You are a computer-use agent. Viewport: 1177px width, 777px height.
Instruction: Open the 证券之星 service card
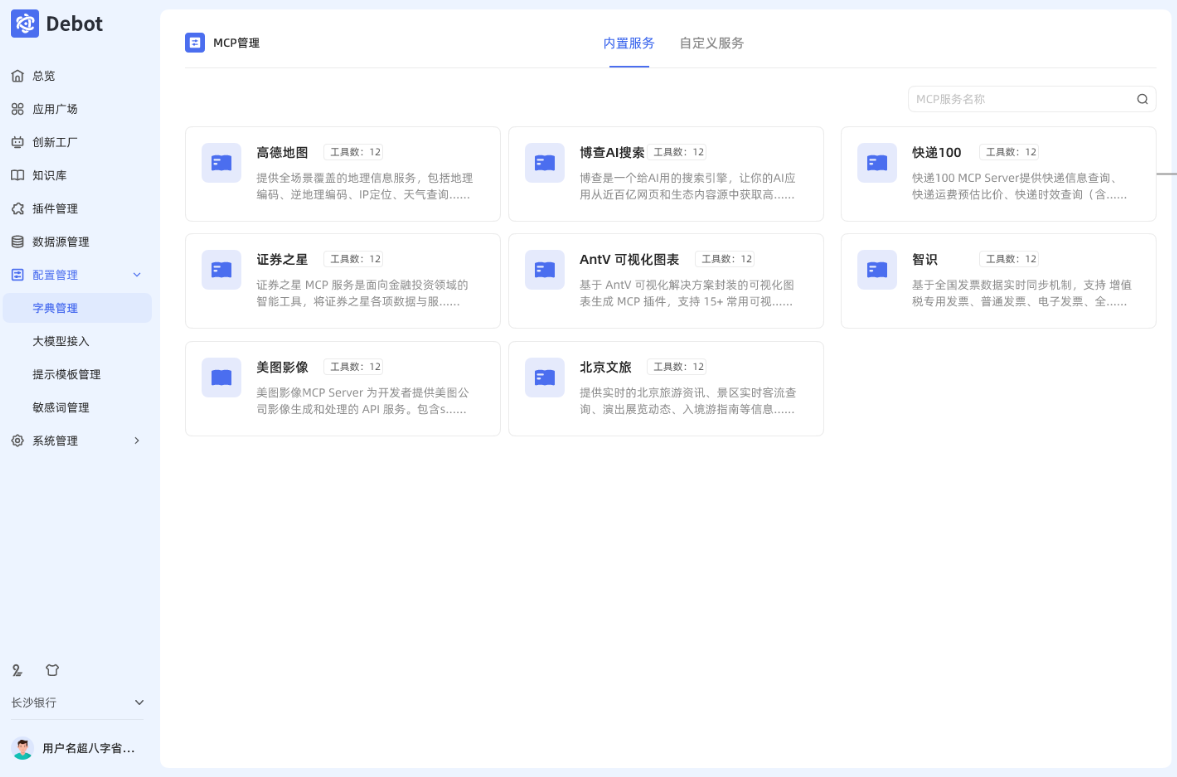[342, 281]
